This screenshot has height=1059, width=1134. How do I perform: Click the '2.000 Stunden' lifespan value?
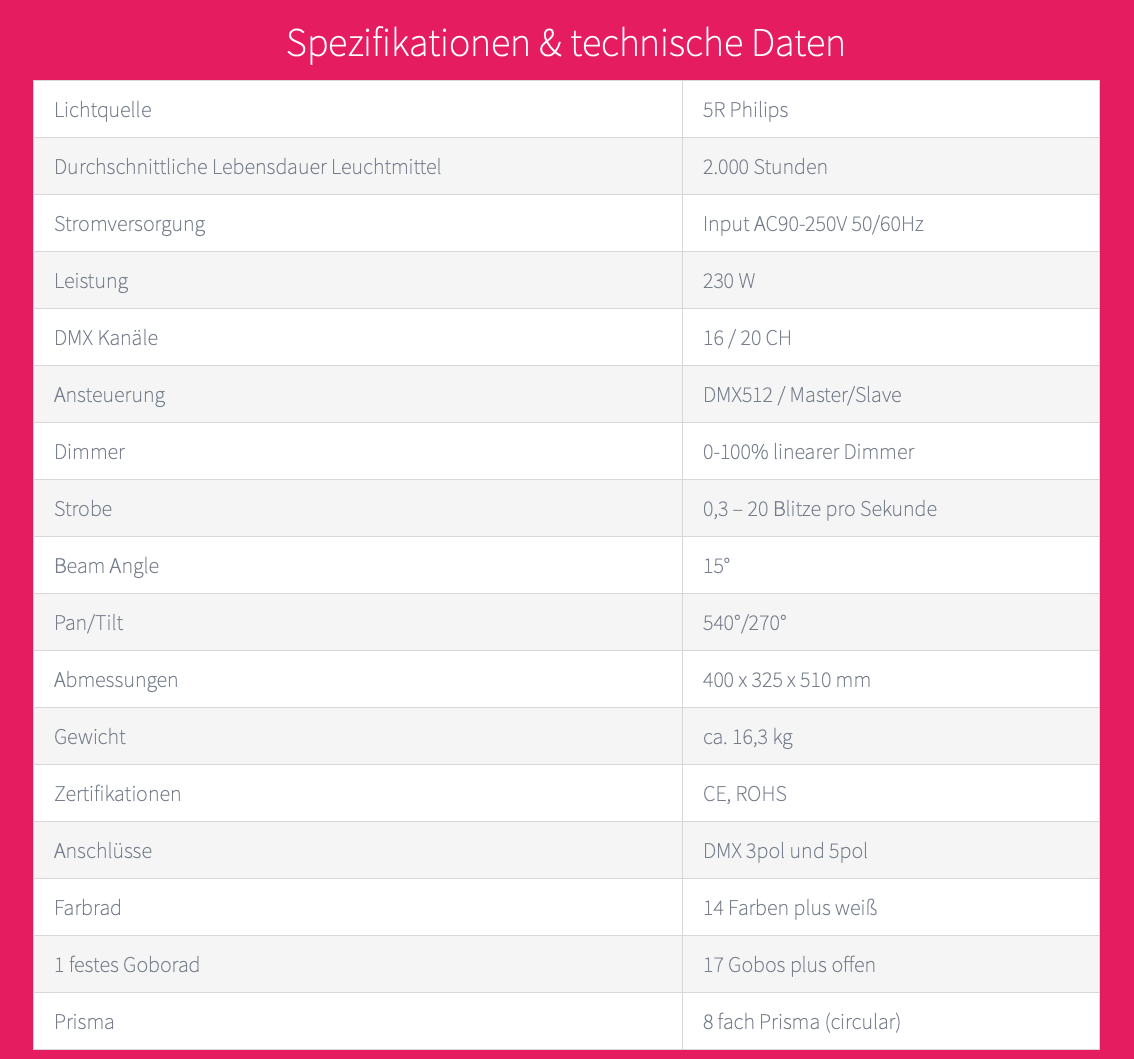(765, 167)
